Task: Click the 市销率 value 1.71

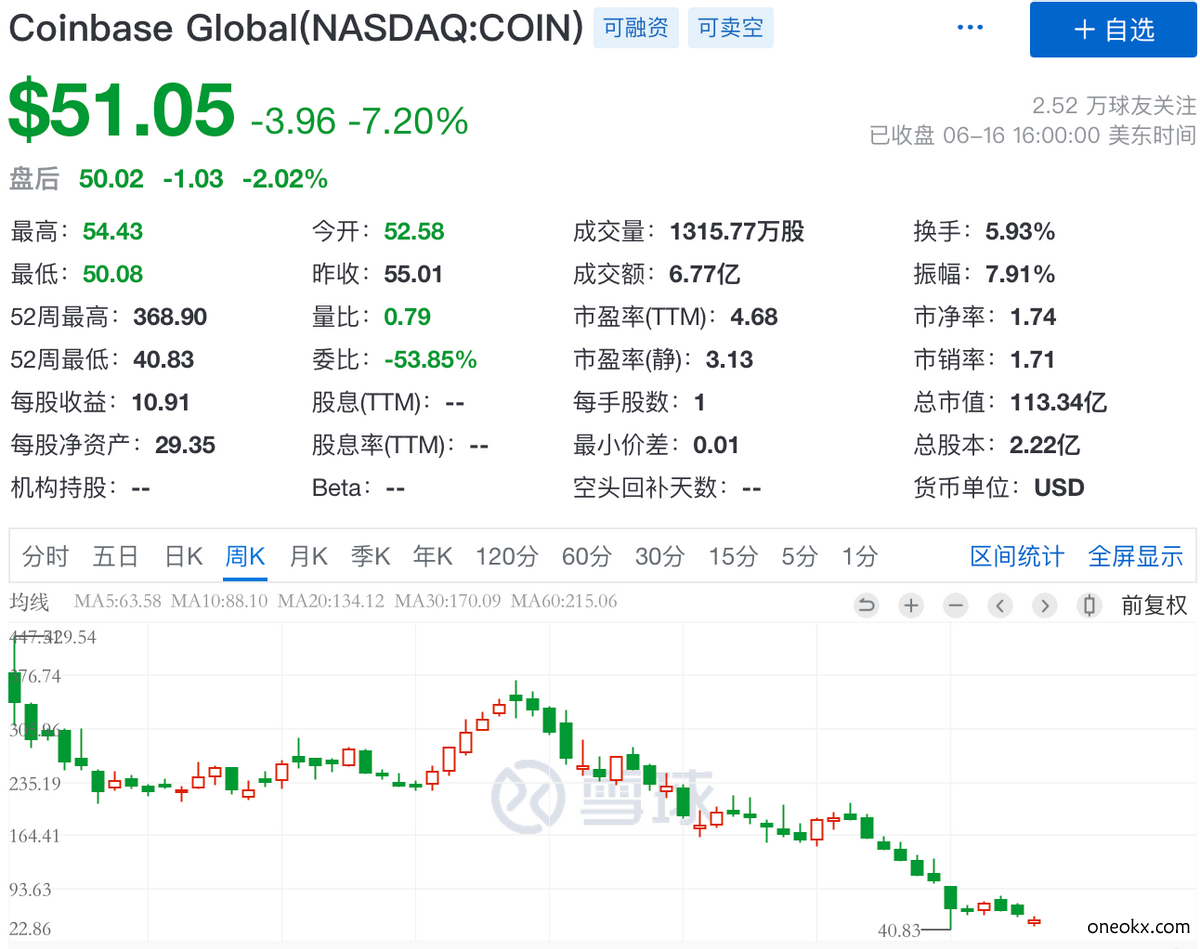Action: click(x=1033, y=360)
